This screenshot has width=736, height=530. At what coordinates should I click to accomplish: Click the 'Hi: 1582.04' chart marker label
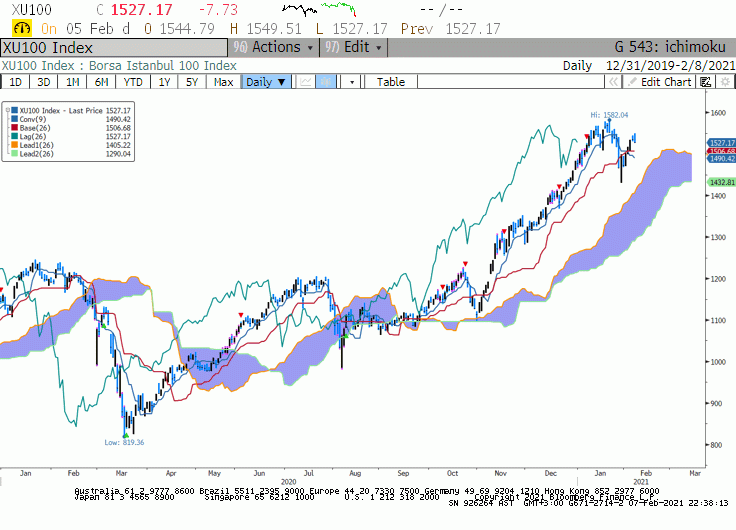[609, 115]
